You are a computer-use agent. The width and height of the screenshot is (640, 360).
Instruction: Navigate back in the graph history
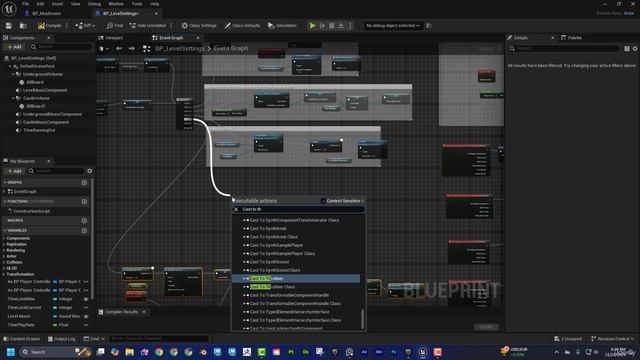[x=119, y=49]
